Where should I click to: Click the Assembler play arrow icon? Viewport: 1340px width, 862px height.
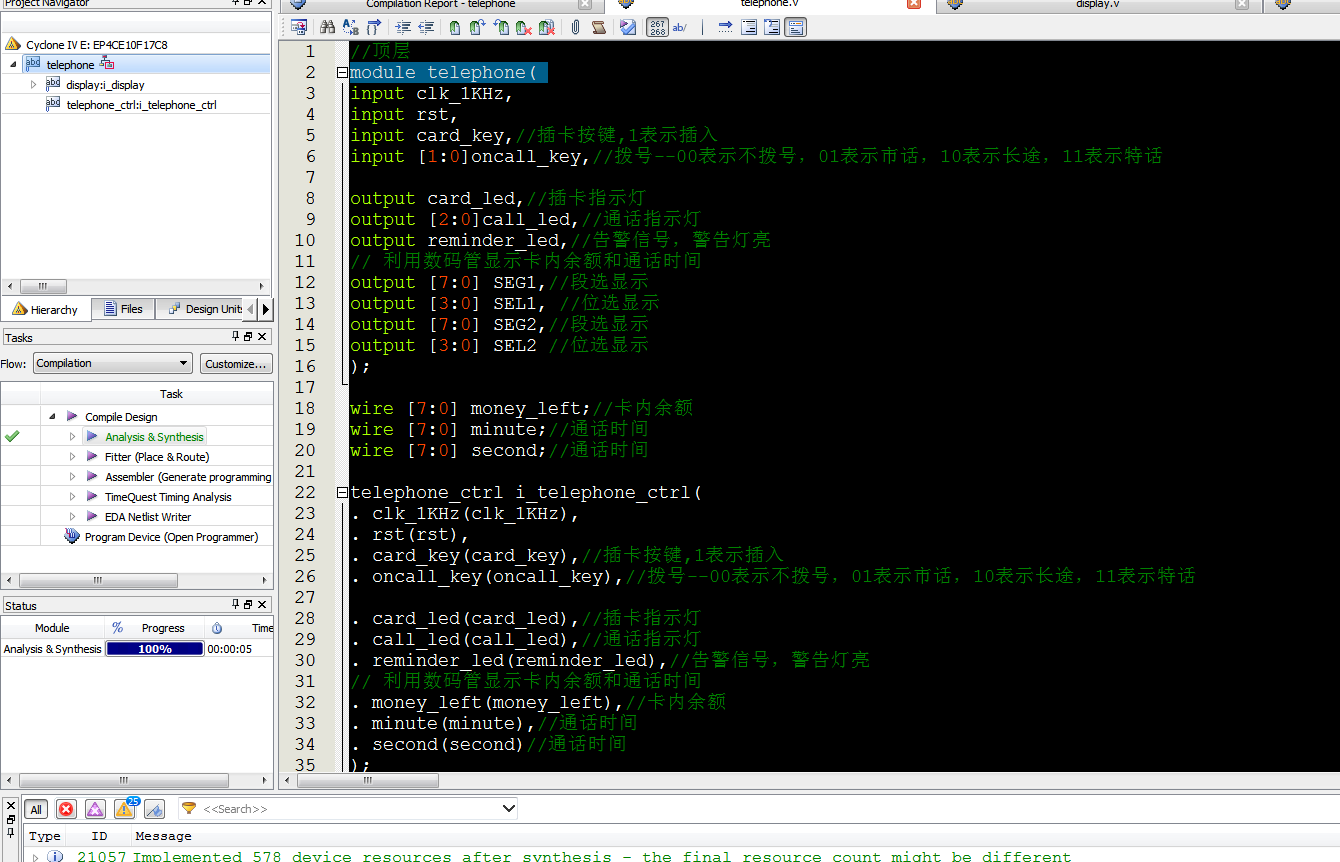92,476
